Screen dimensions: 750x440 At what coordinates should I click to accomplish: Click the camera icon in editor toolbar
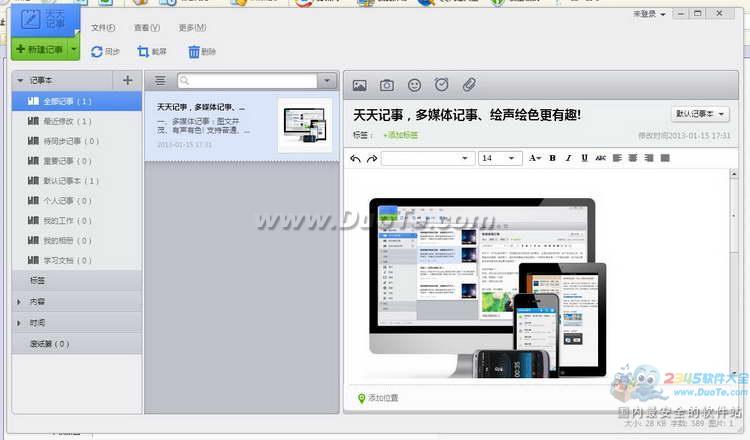pos(387,85)
